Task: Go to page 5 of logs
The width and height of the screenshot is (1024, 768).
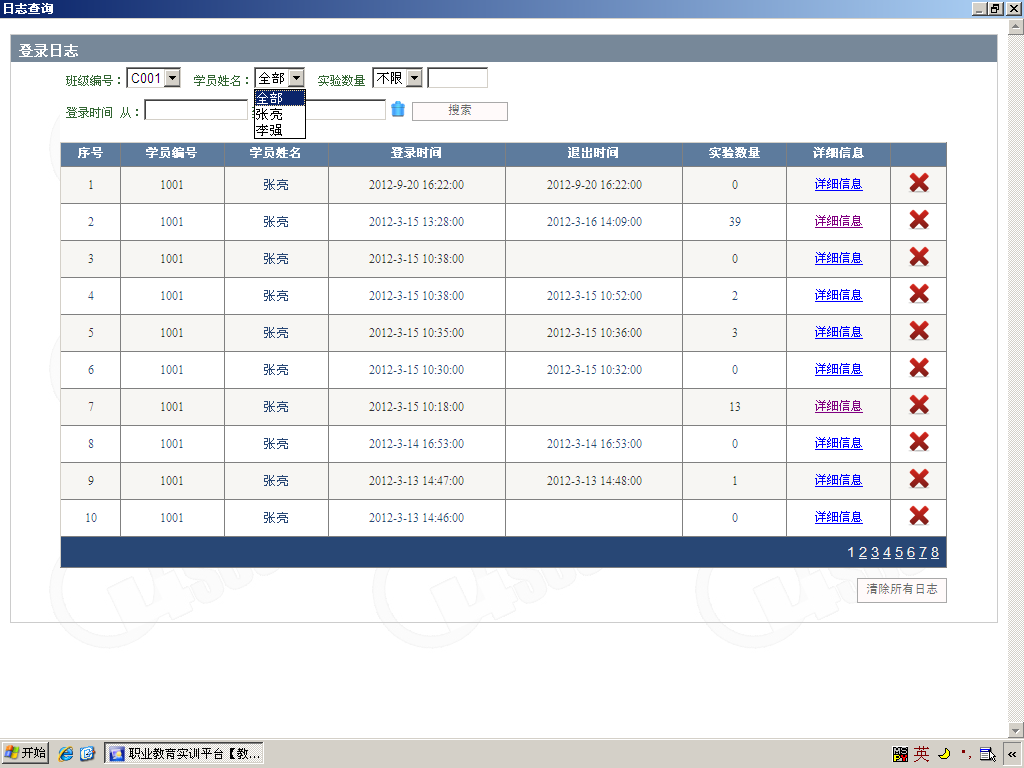Action: [899, 552]
